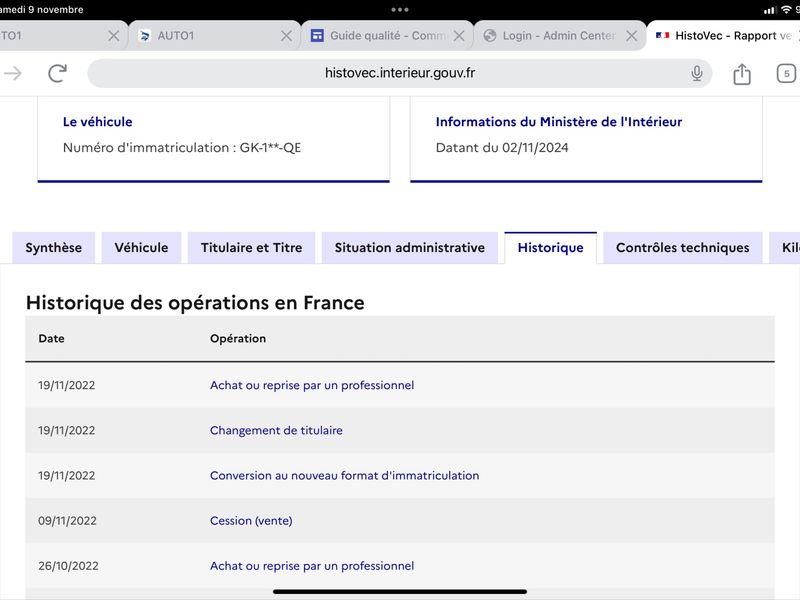Close the AUTO1 tab with favicon
The height and width of the screenshot is (600, 800).
click(286, 36)
